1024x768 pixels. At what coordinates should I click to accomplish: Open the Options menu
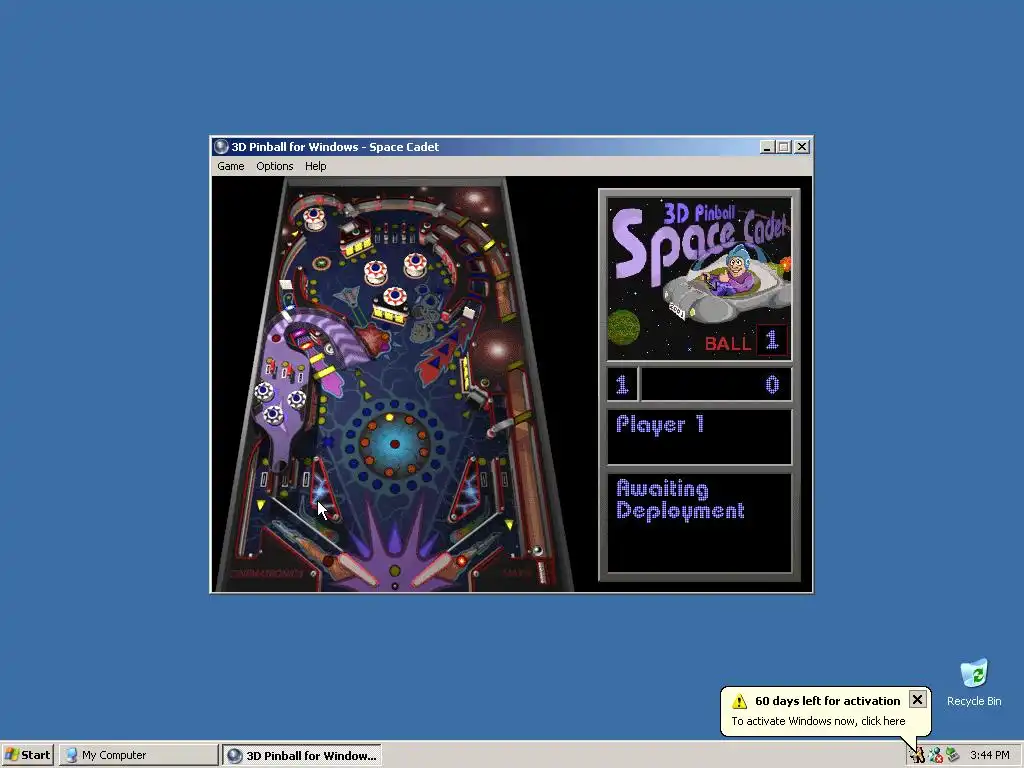(274, 166)
